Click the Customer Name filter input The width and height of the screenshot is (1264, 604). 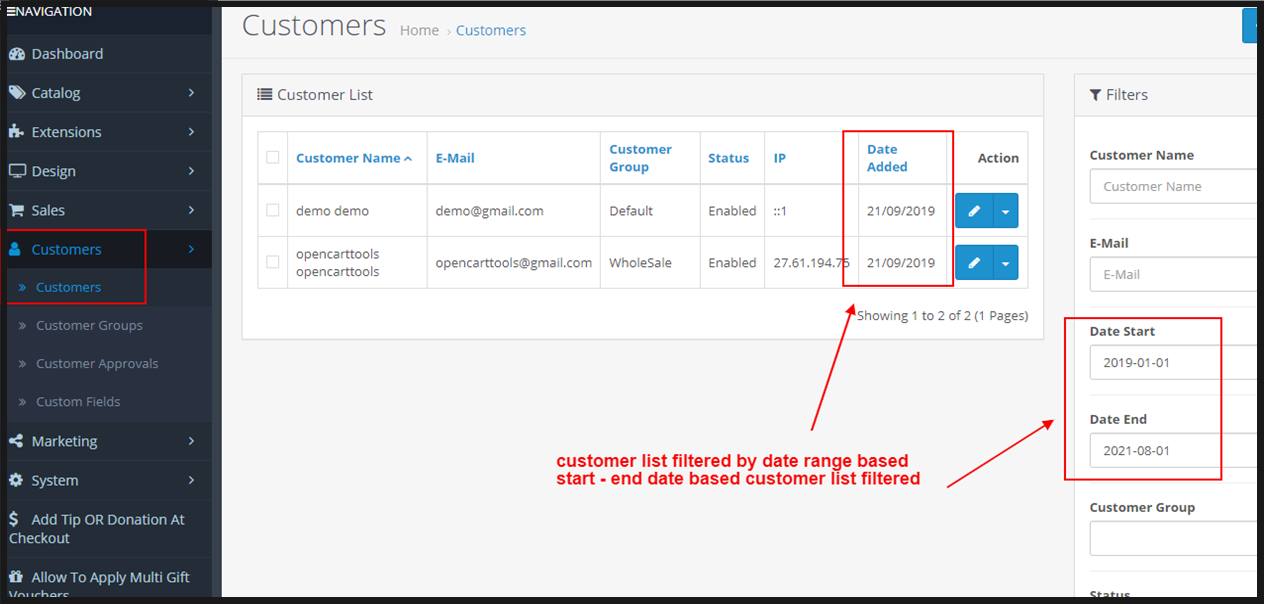pyautogui.click(x=1172, y=187)
